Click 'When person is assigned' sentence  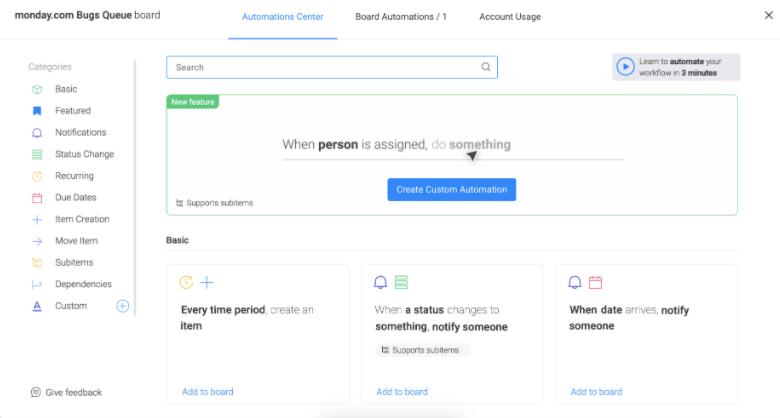pos(396,145)
